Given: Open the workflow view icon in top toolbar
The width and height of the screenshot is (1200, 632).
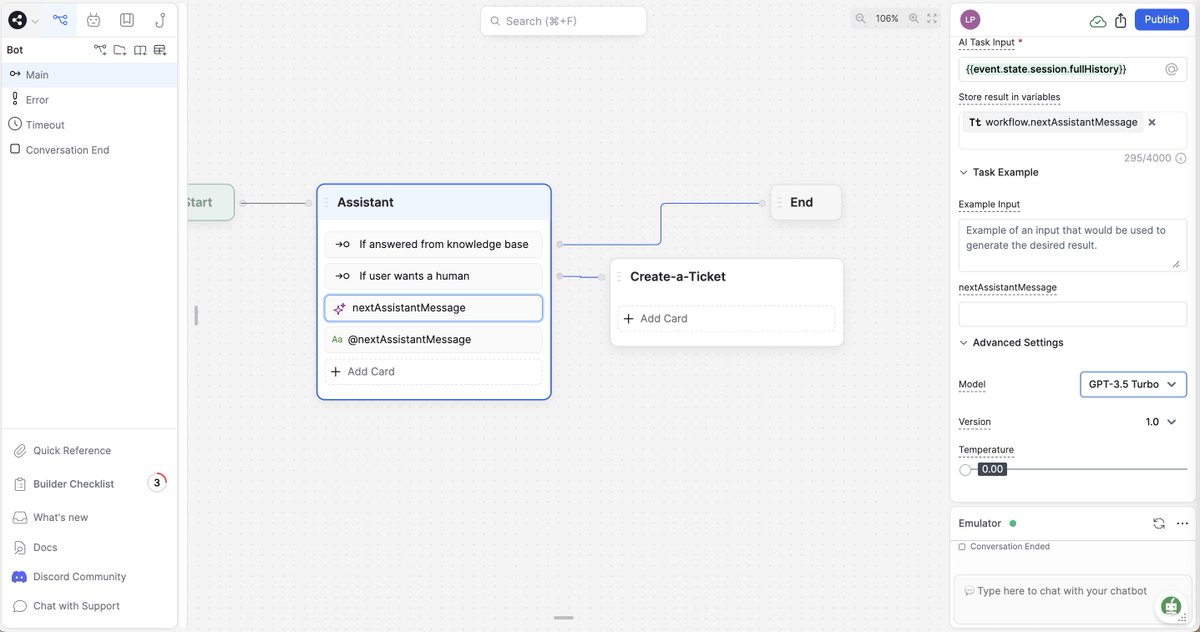Looking at the screenshot, I should click(x=57, y=18).
